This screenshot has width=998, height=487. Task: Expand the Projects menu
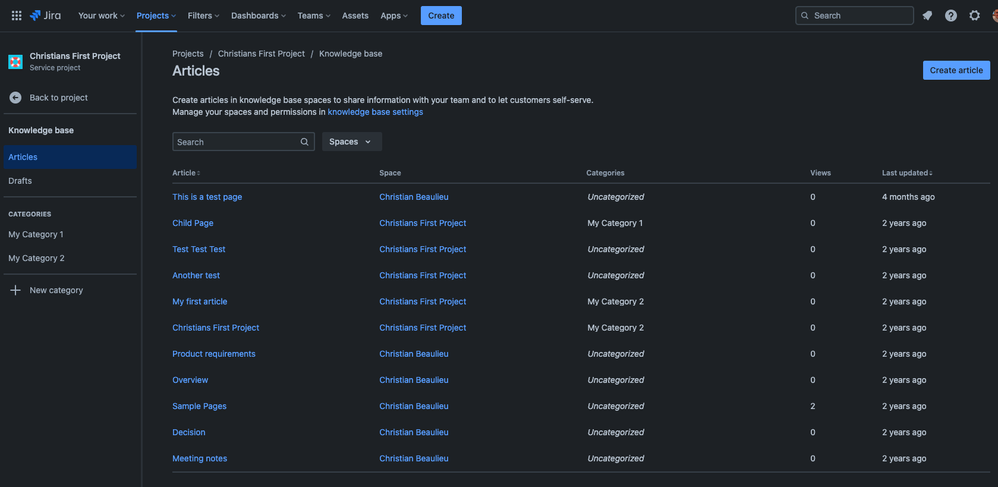coord(156,15)
